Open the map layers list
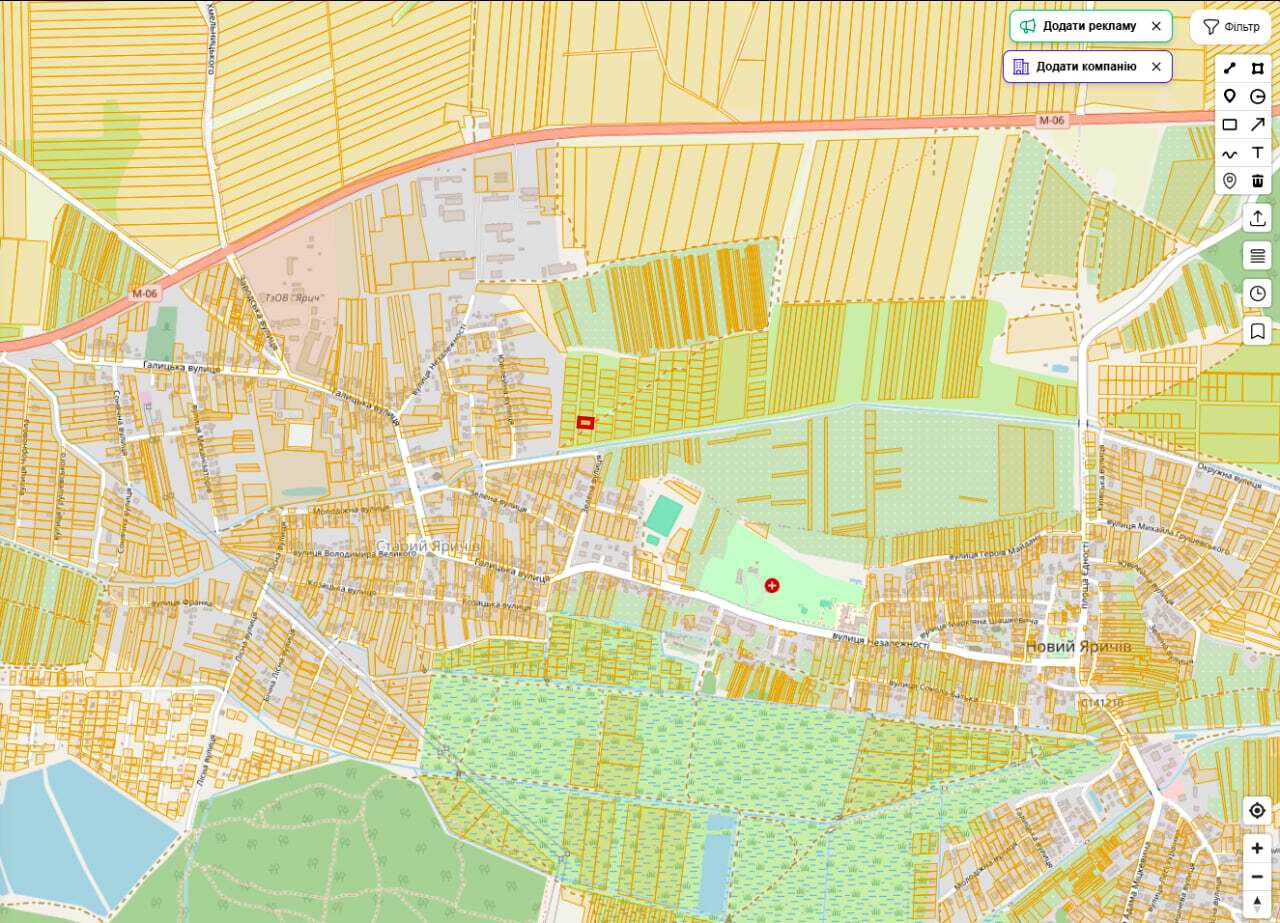1280x923 pixels. (1257, 256)
